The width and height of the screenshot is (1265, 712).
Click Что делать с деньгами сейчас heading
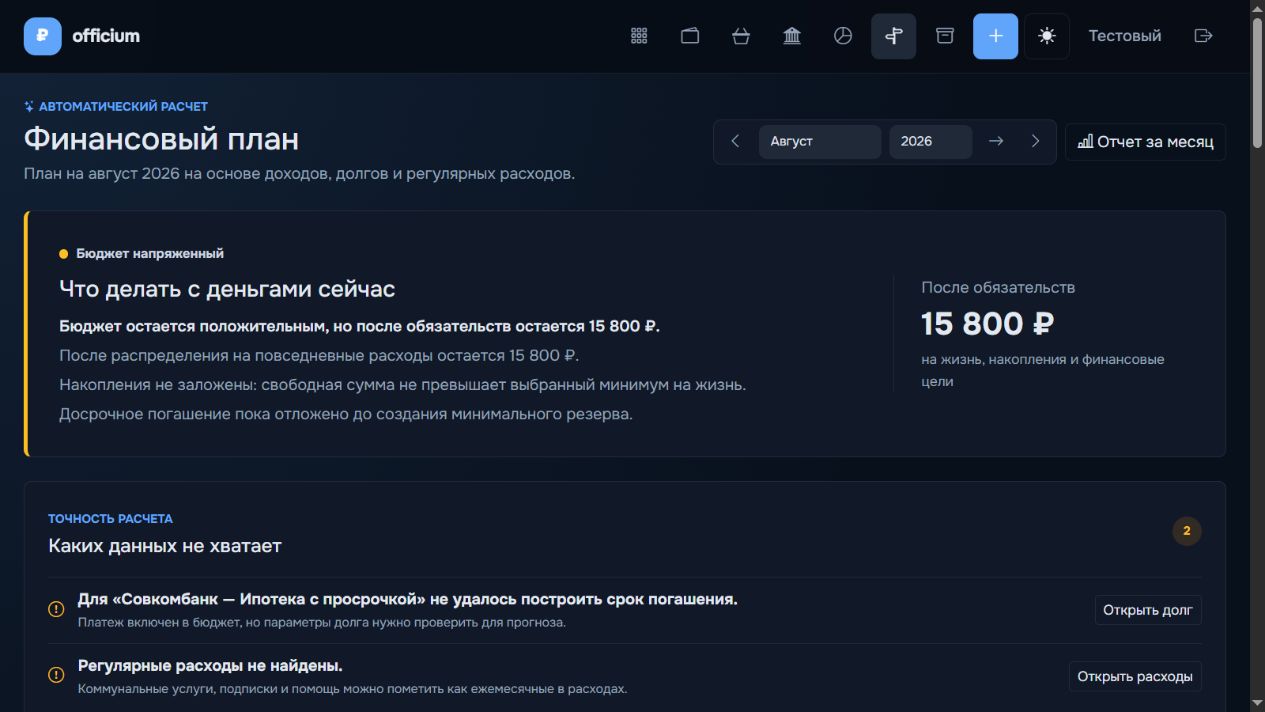point(227,289)
